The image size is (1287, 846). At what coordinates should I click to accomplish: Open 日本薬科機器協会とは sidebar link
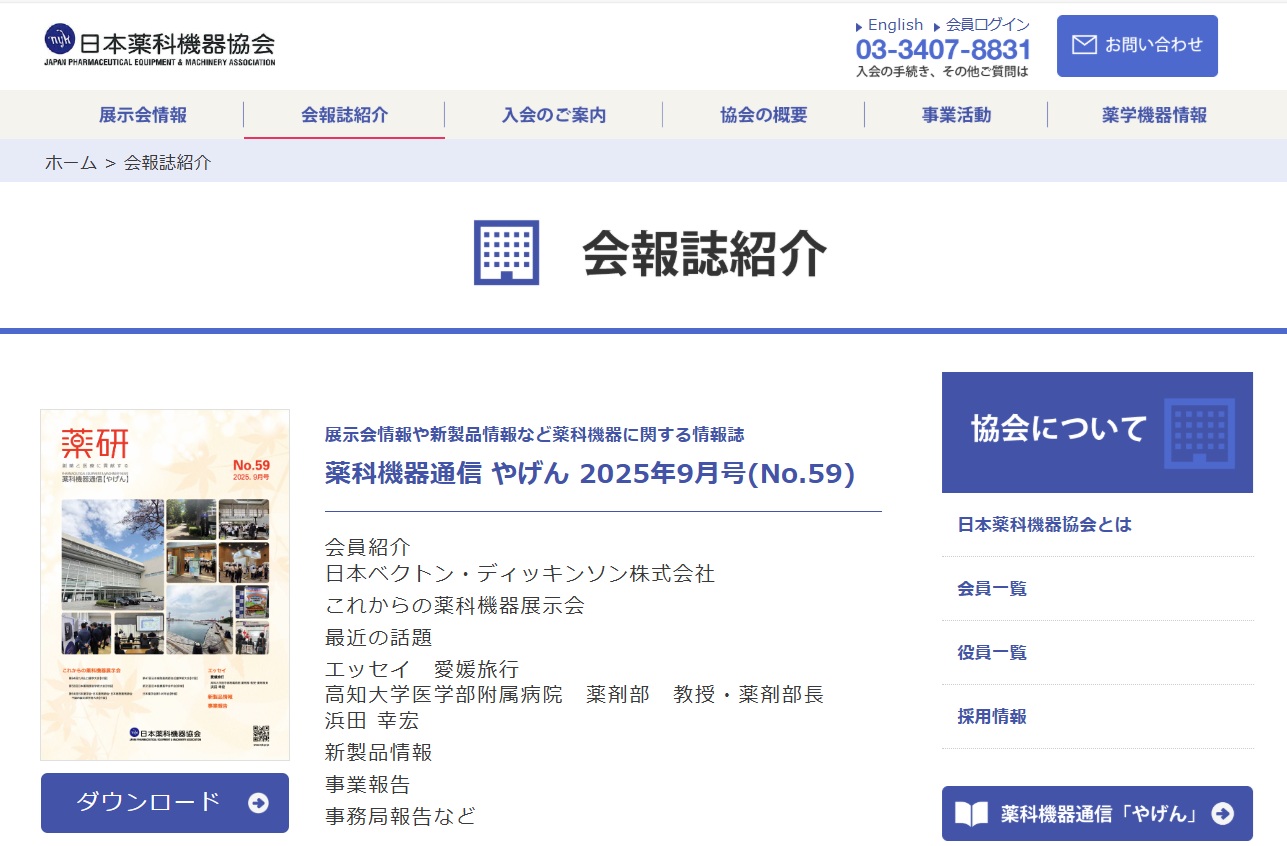point(1044,525)
